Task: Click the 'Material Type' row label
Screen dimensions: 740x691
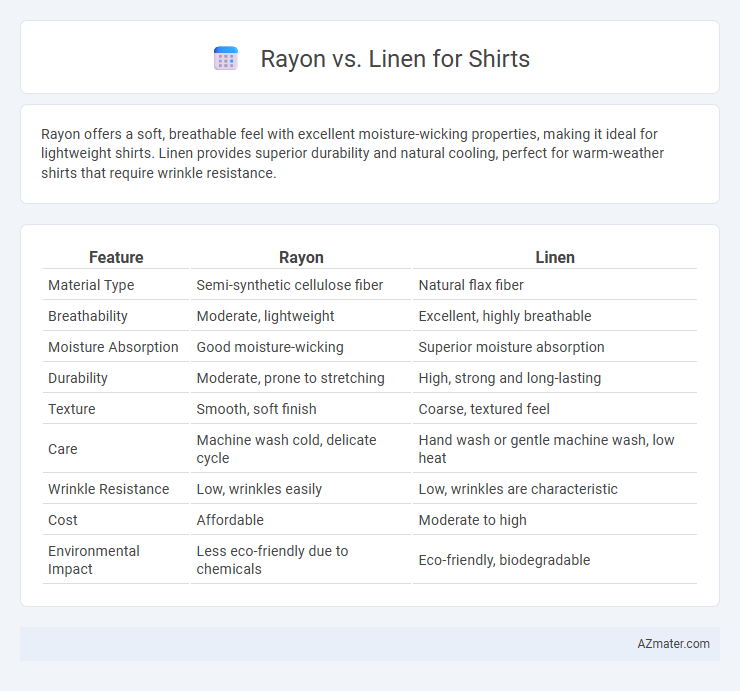Action: (116, 285)
